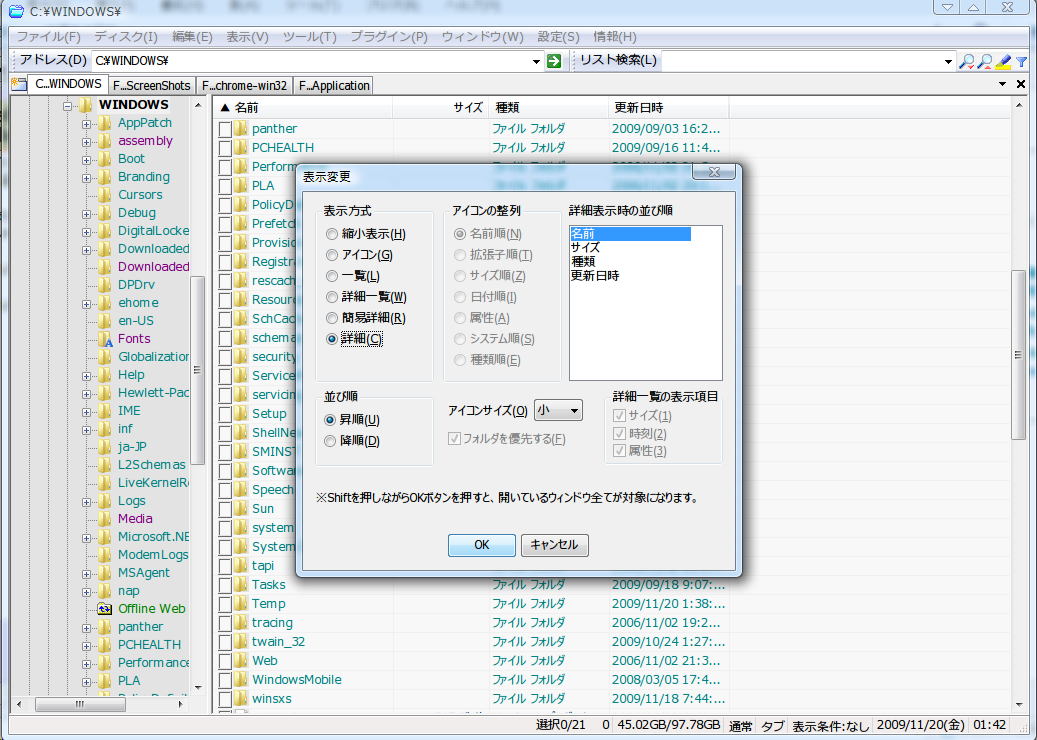
Task: Collapse the WINDOWS tree node
Action: 67,106
